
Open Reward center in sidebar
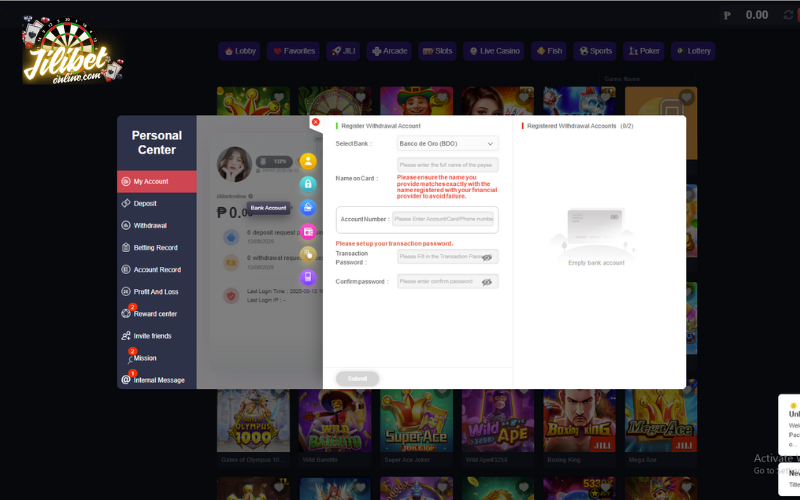click(x=157, y=314)
